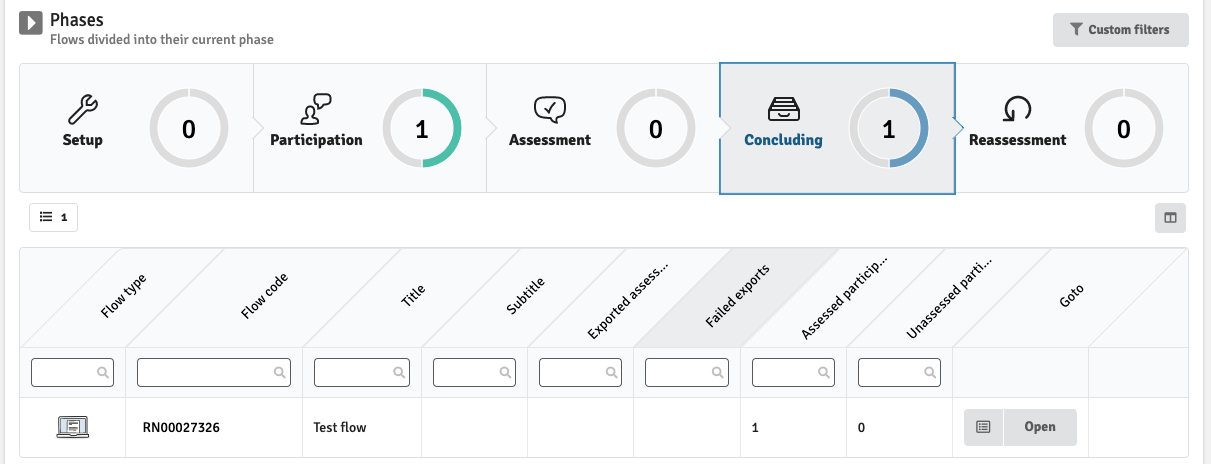Screen dimensions: 1211x464
Task: Open the Test flow row
Action: [1040, 427]
